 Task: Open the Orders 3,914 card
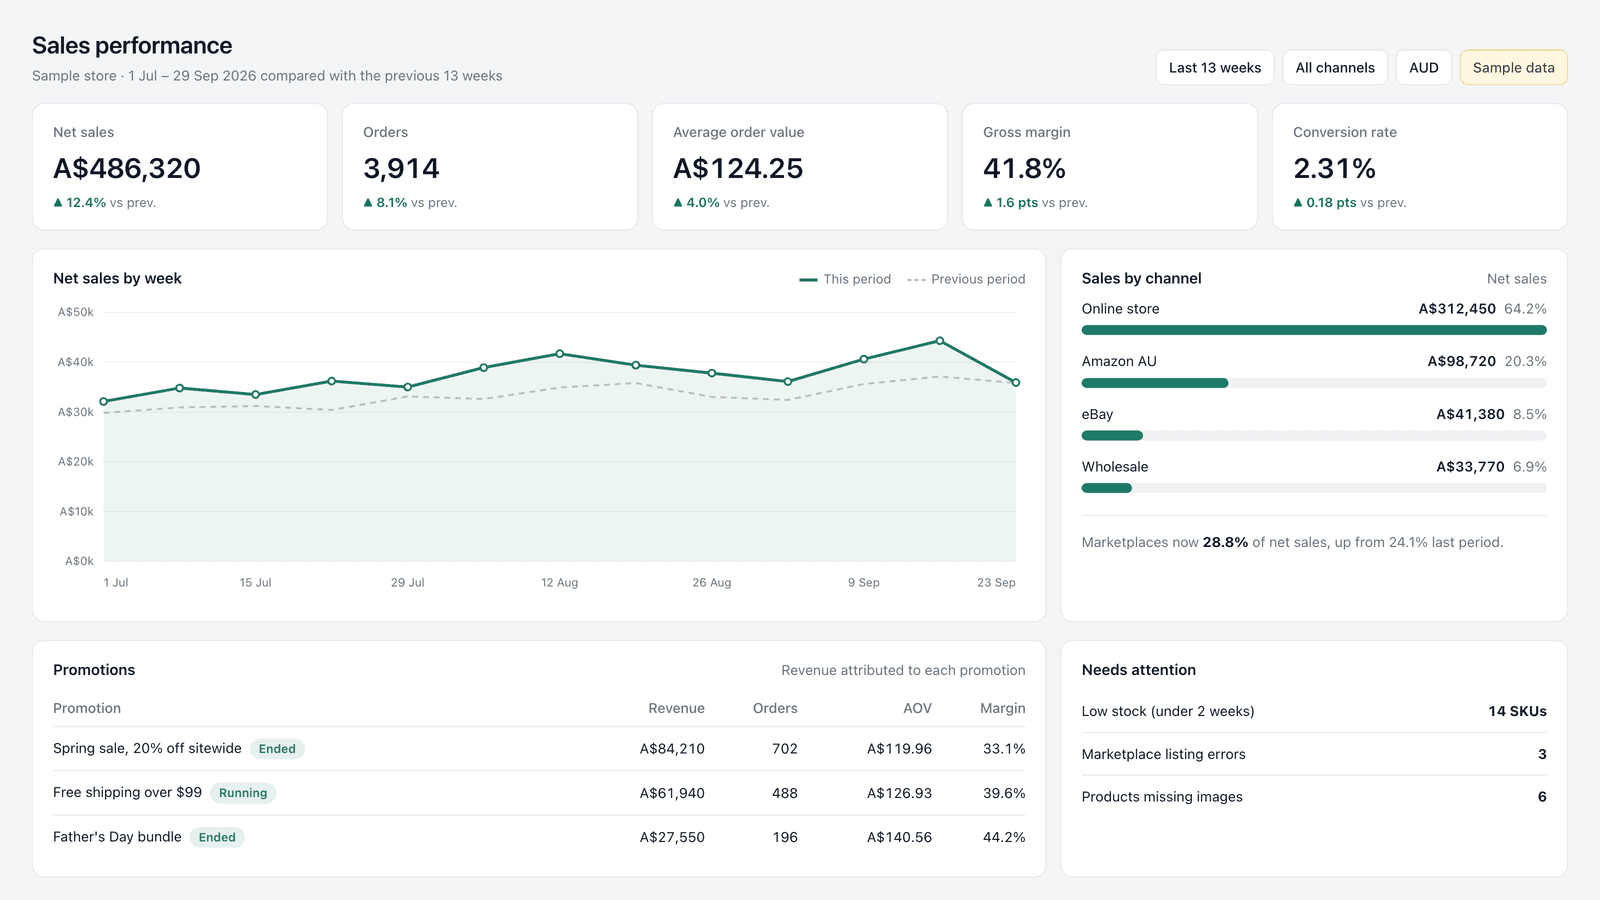point(490,167)
